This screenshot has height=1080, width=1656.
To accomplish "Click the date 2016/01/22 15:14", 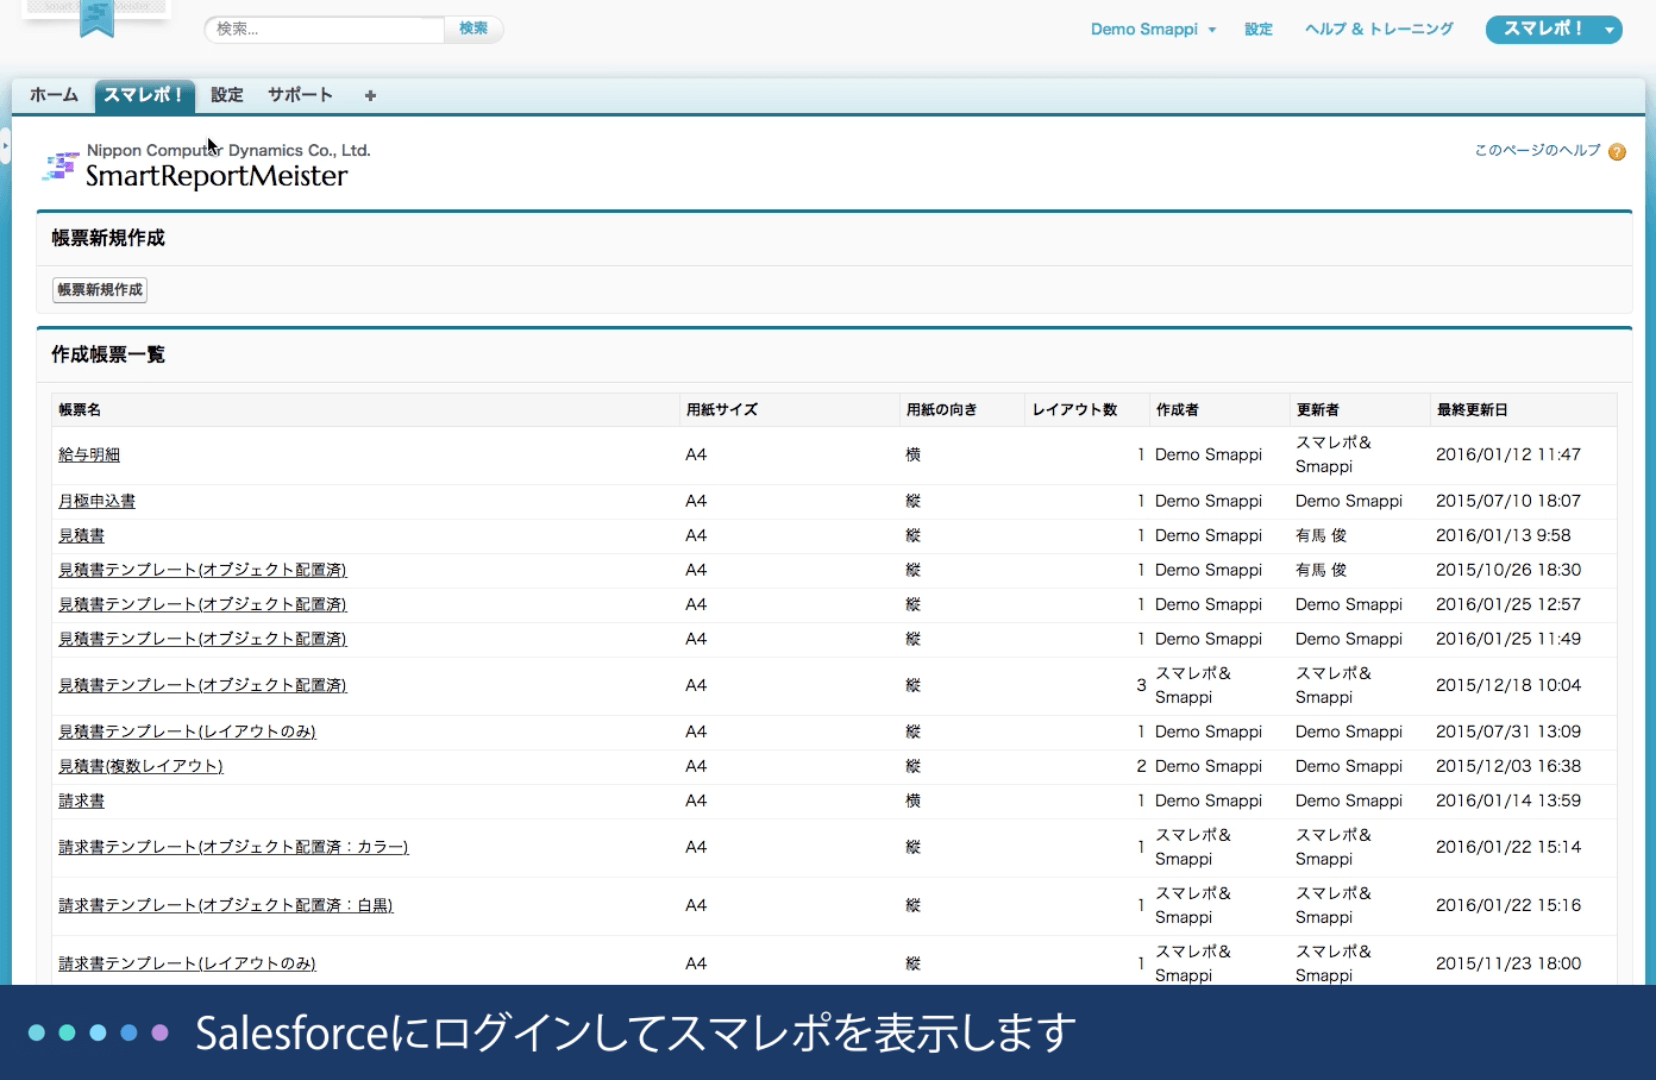I will coord(1508,847).
